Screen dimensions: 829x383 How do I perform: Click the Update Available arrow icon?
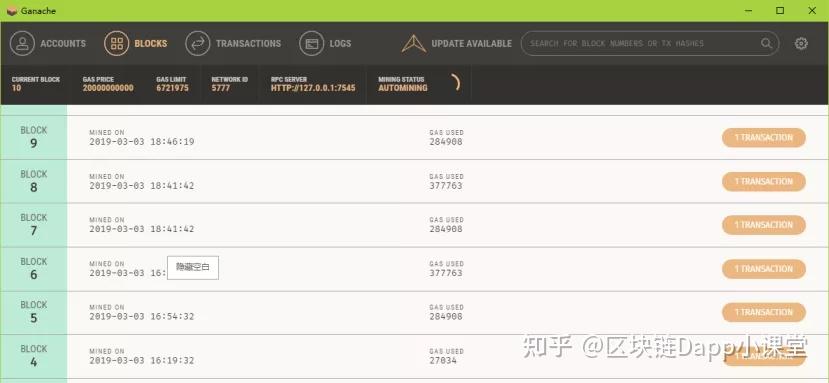tap(414, 43)
